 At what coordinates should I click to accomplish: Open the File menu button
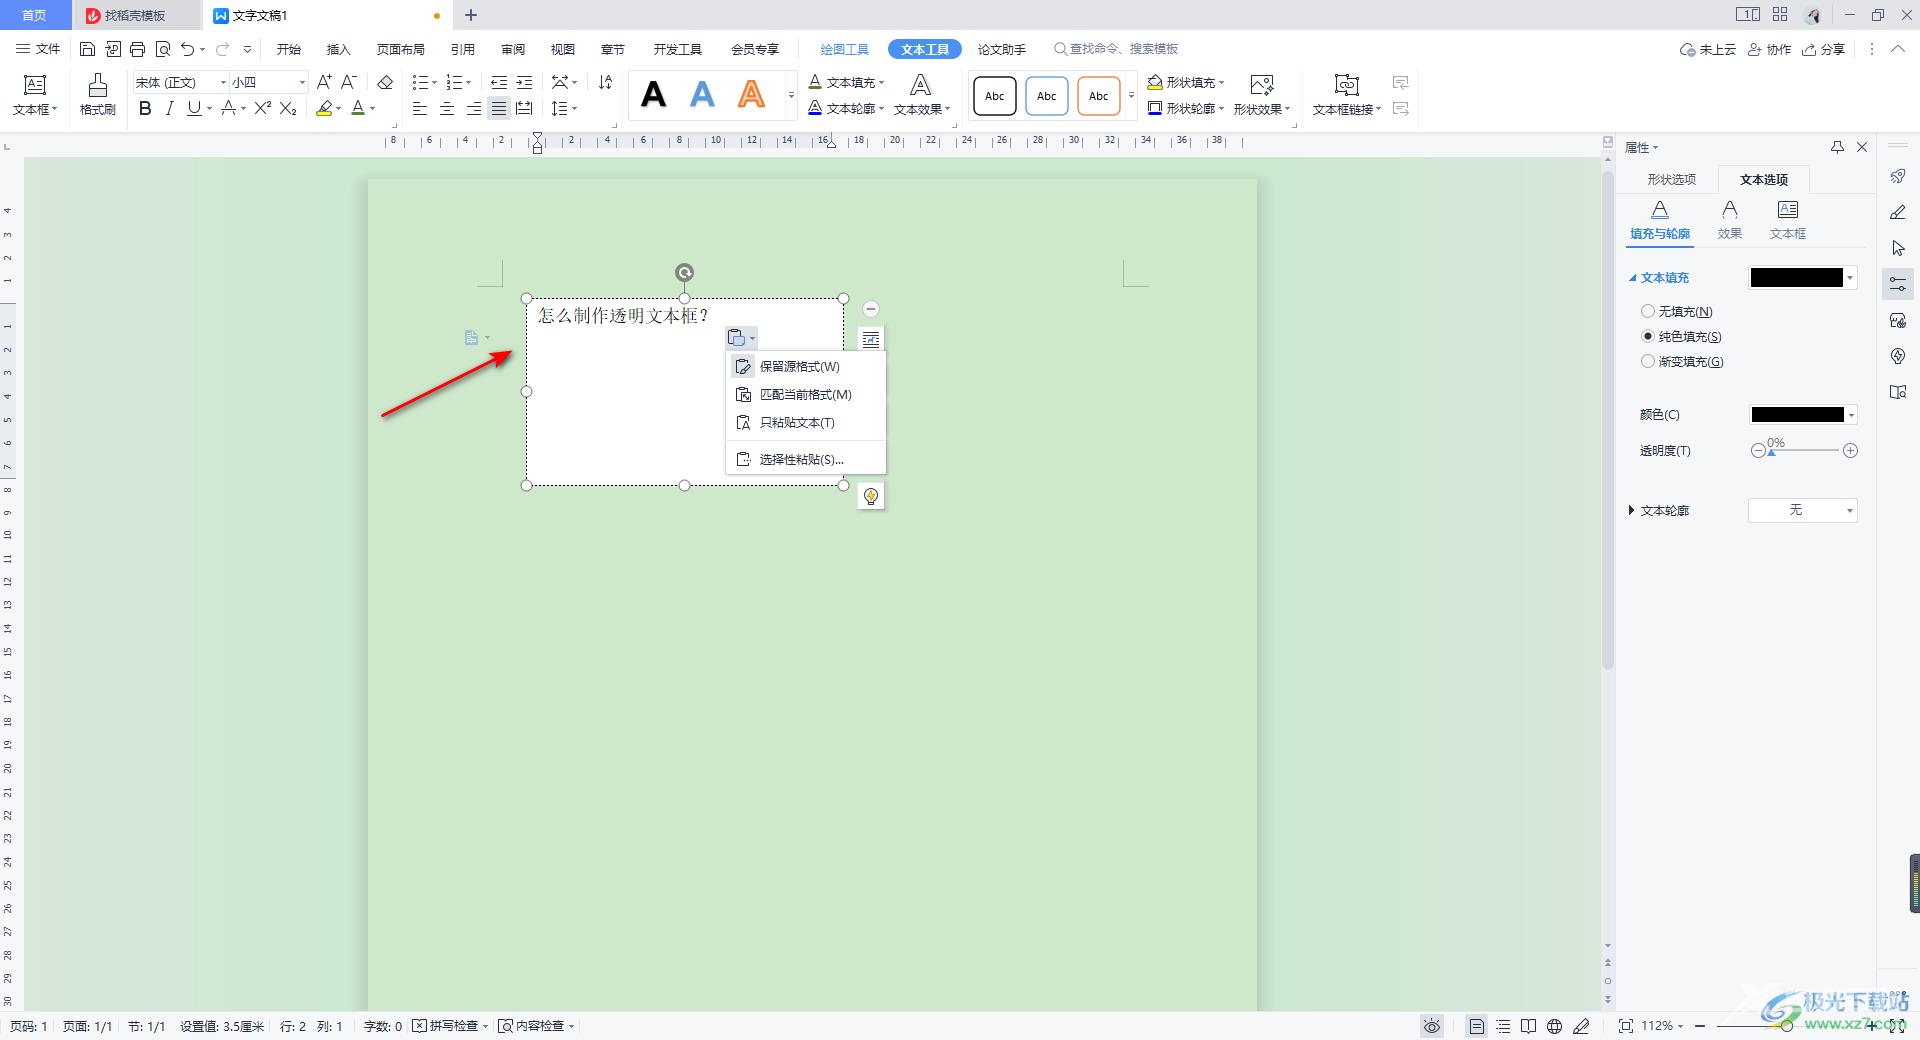(38, 49)
